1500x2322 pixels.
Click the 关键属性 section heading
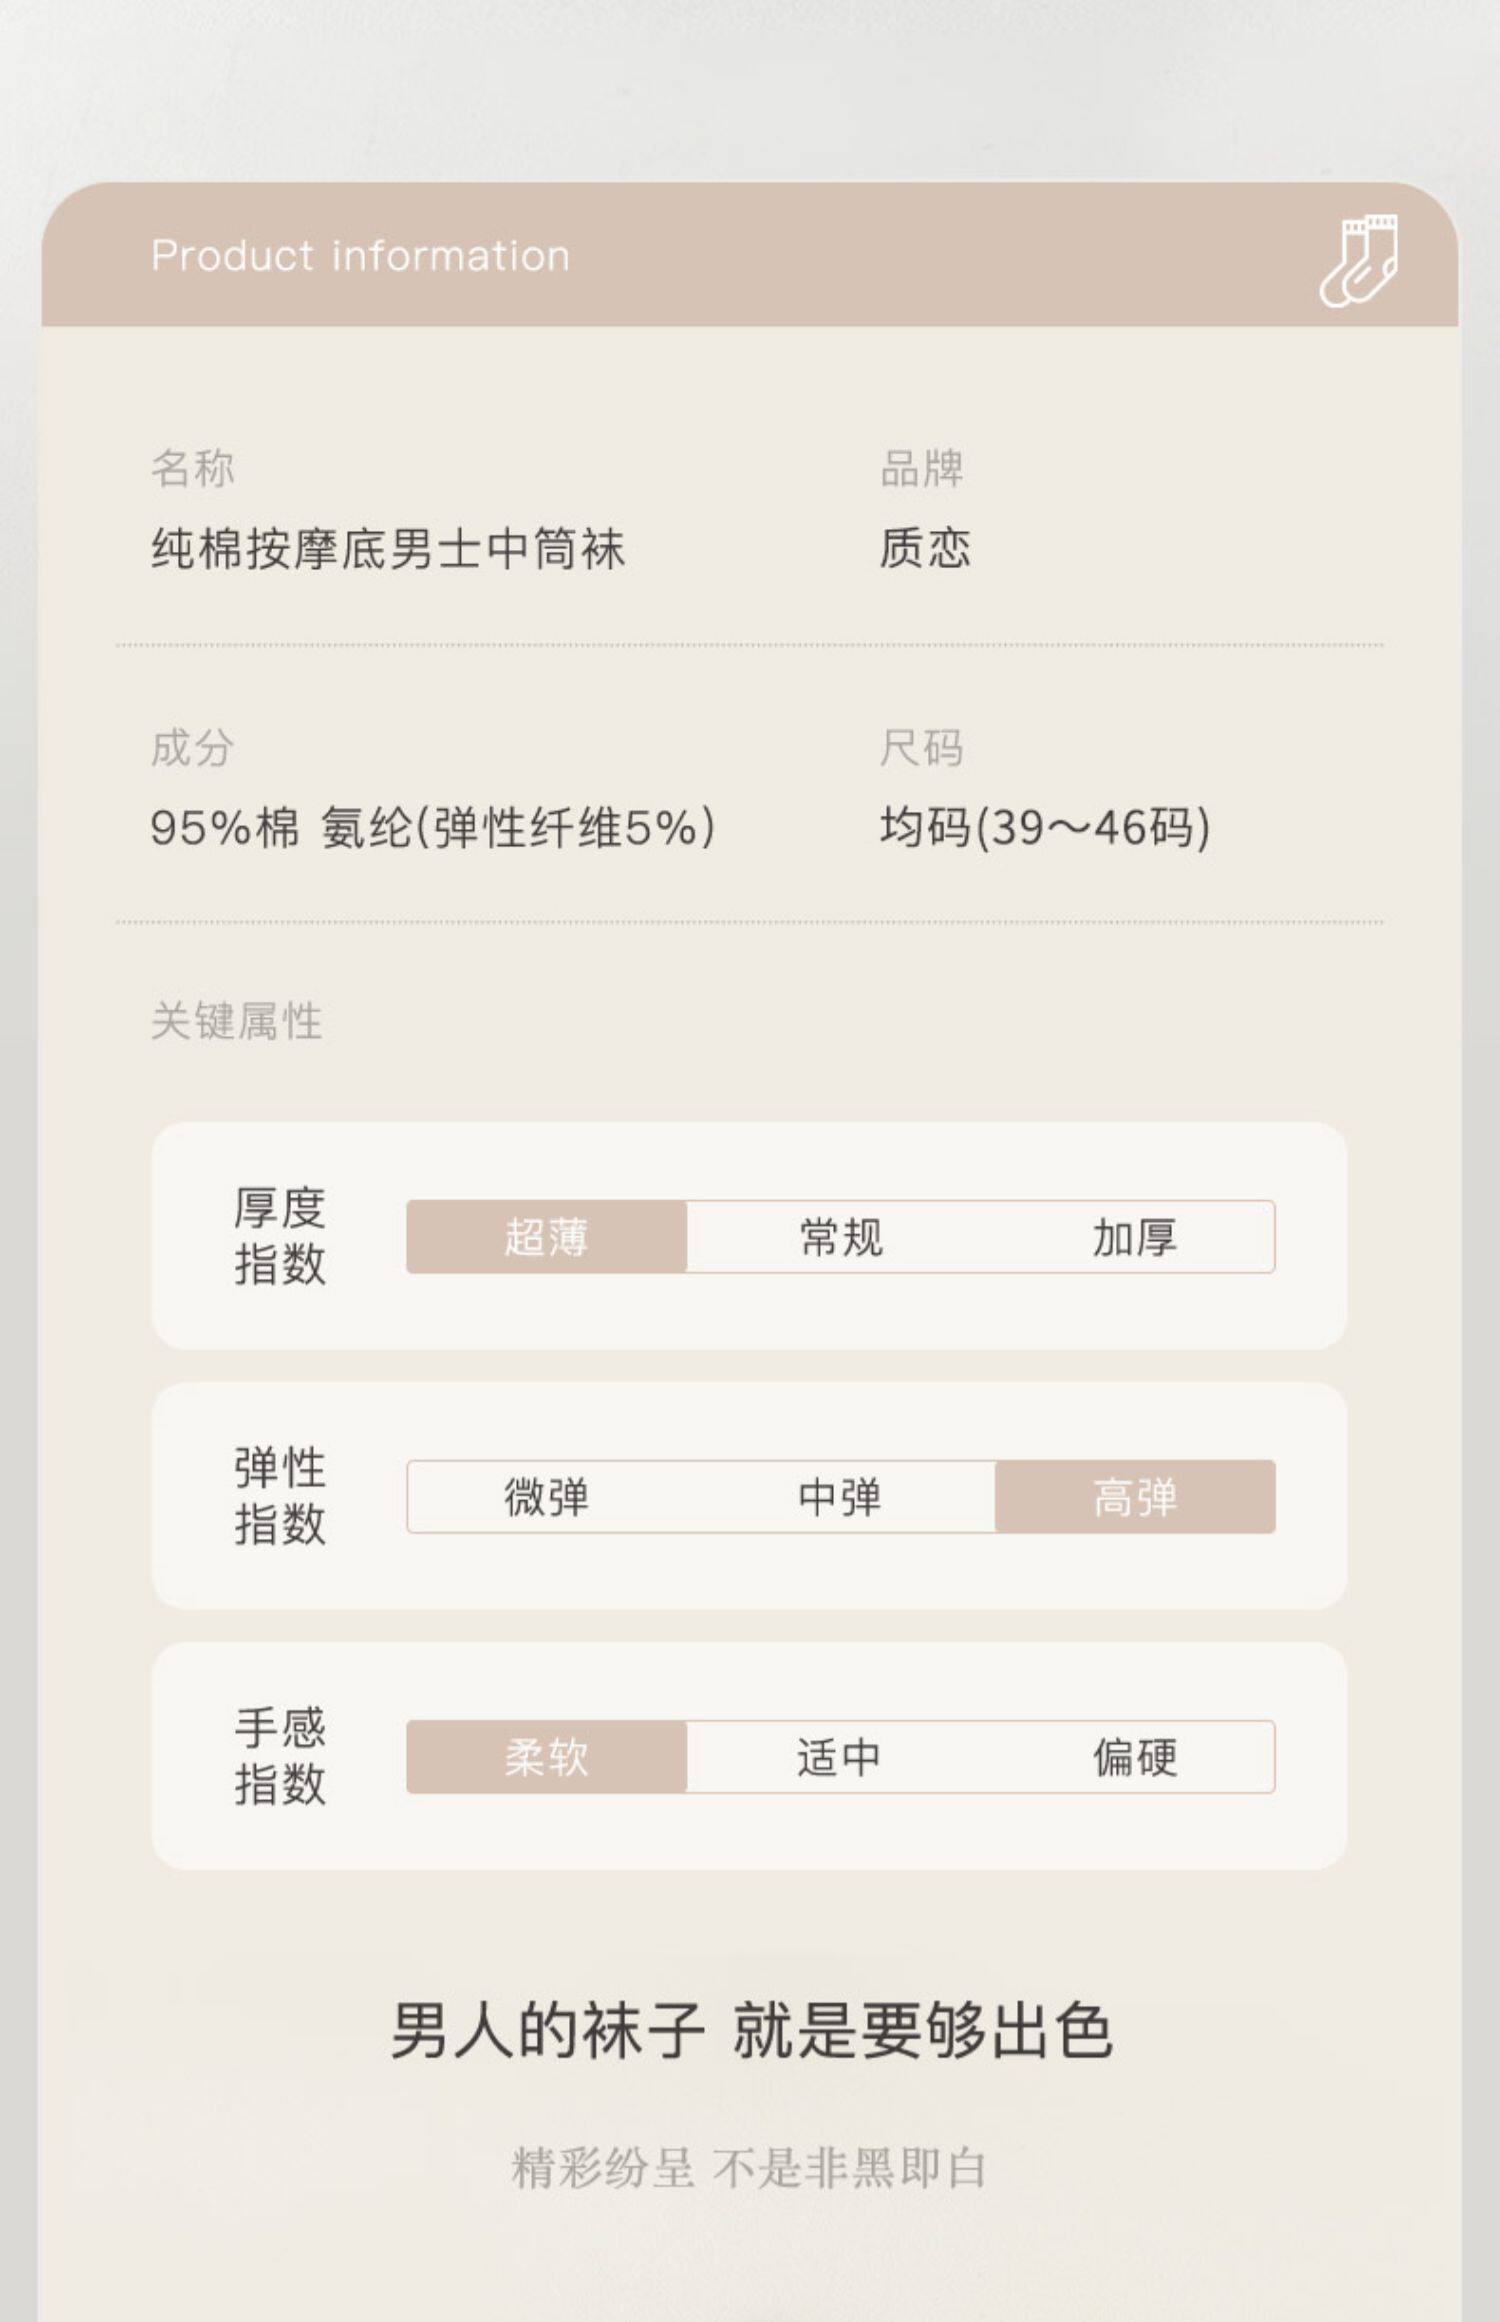pyautogui.click(x=237, y=1021)
